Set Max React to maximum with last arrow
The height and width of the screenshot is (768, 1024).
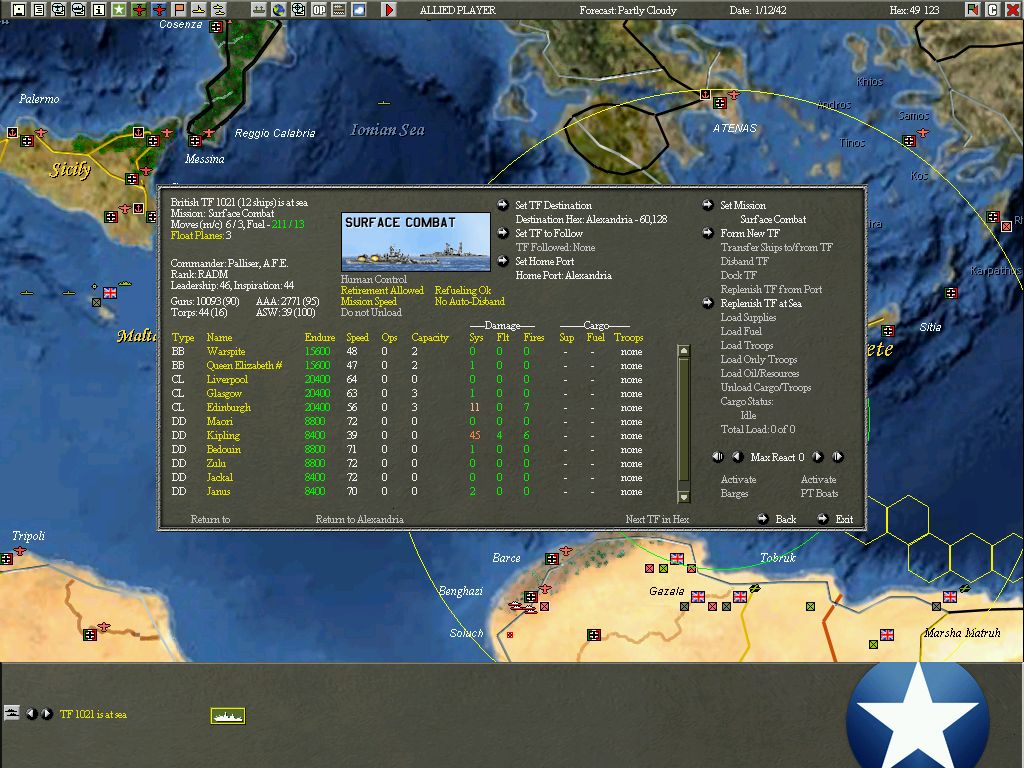pos(838,456)
